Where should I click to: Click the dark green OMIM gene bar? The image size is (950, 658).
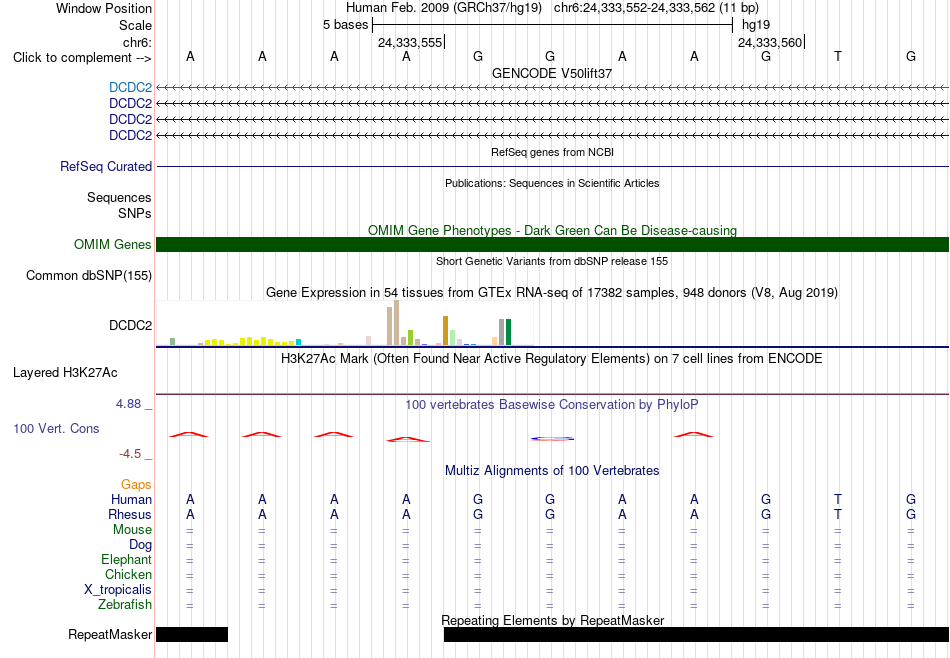click(x=552, y=244)
